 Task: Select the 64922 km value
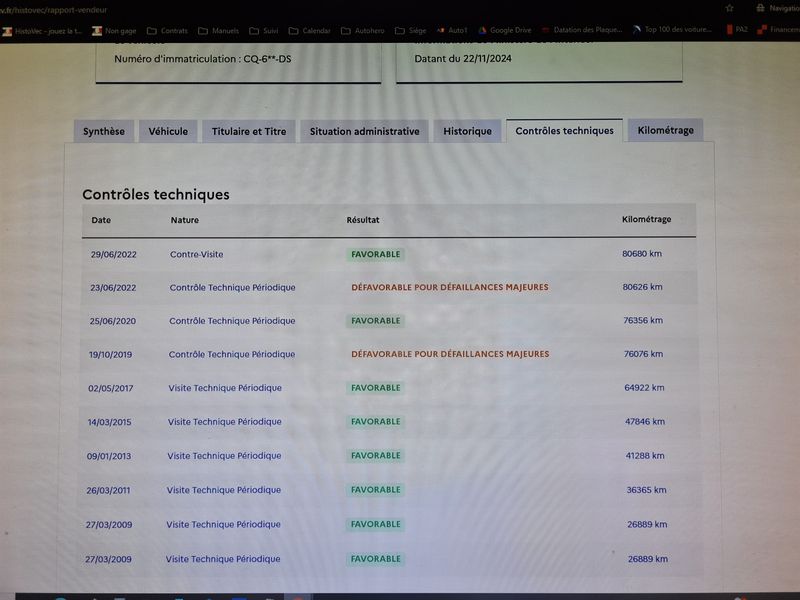coord(644,388)
